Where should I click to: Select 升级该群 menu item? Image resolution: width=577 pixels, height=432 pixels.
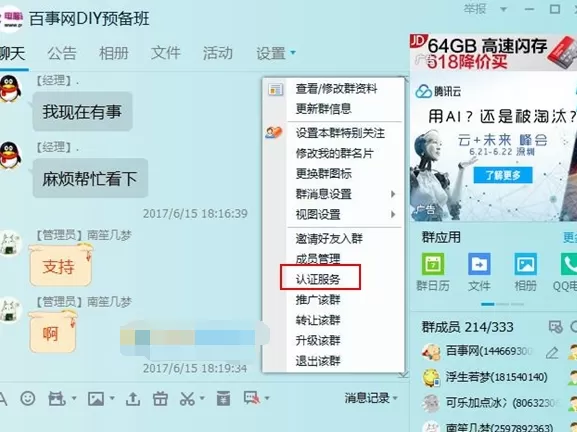click(318, 340)
